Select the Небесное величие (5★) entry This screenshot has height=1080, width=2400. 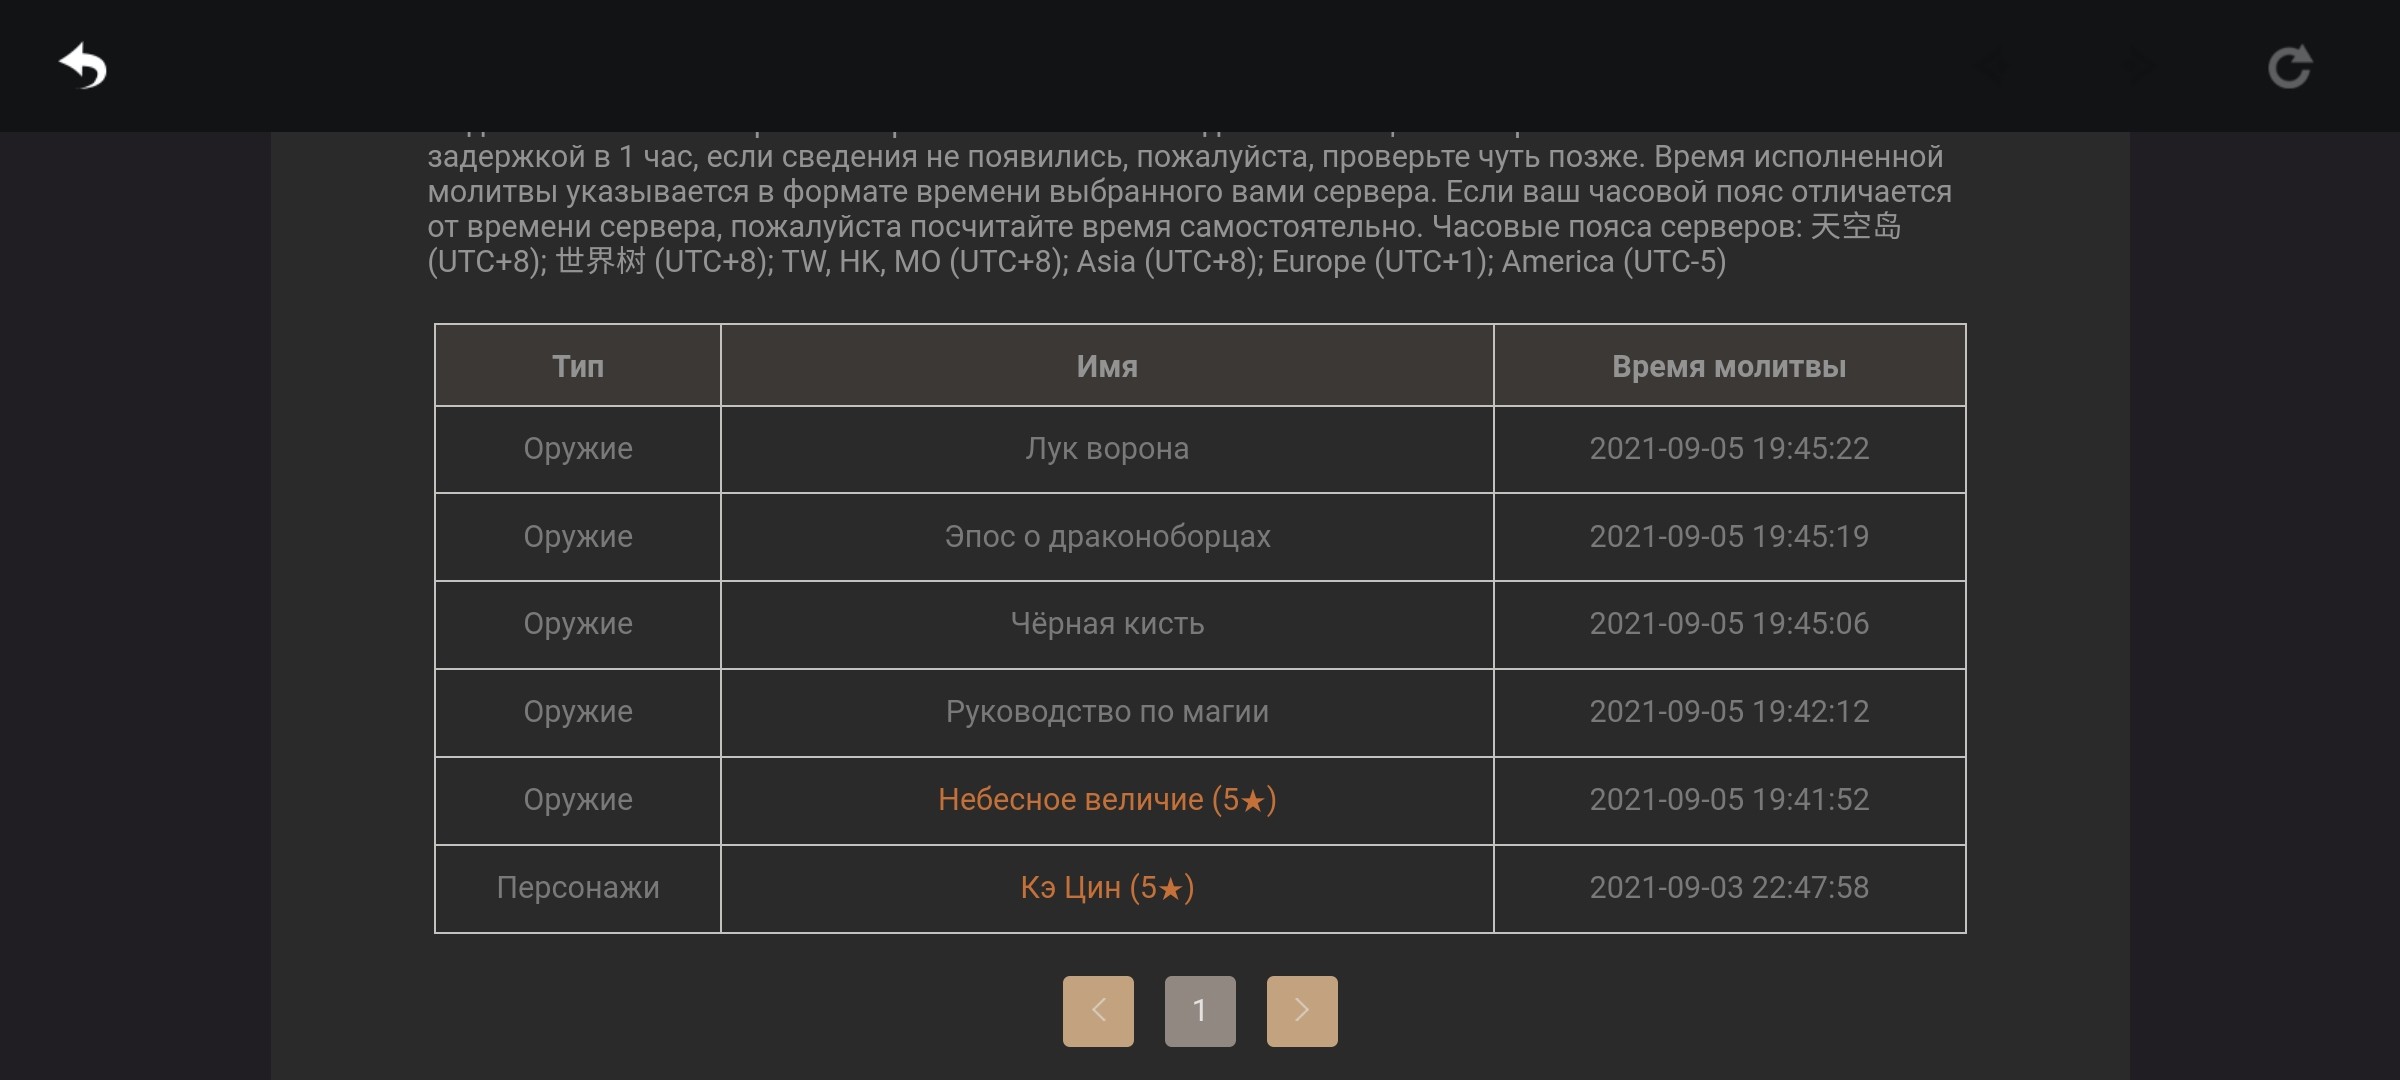[x=1107, y=800]
